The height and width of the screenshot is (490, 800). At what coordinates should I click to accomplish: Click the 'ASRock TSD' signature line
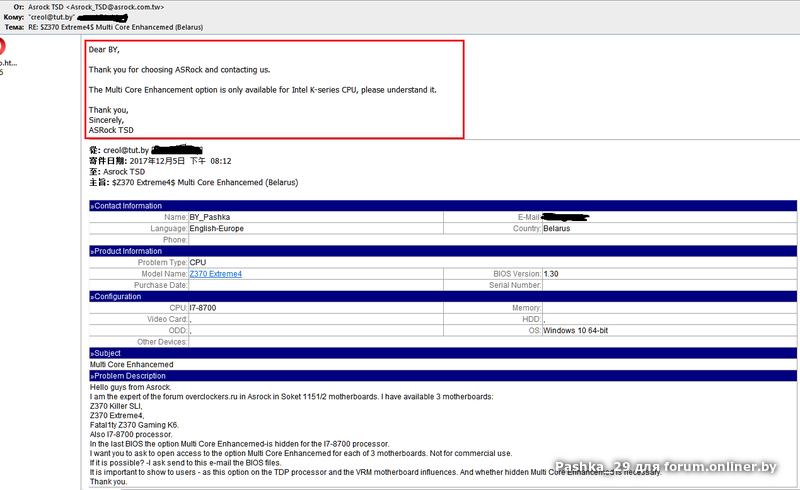[x=111, y=130]
